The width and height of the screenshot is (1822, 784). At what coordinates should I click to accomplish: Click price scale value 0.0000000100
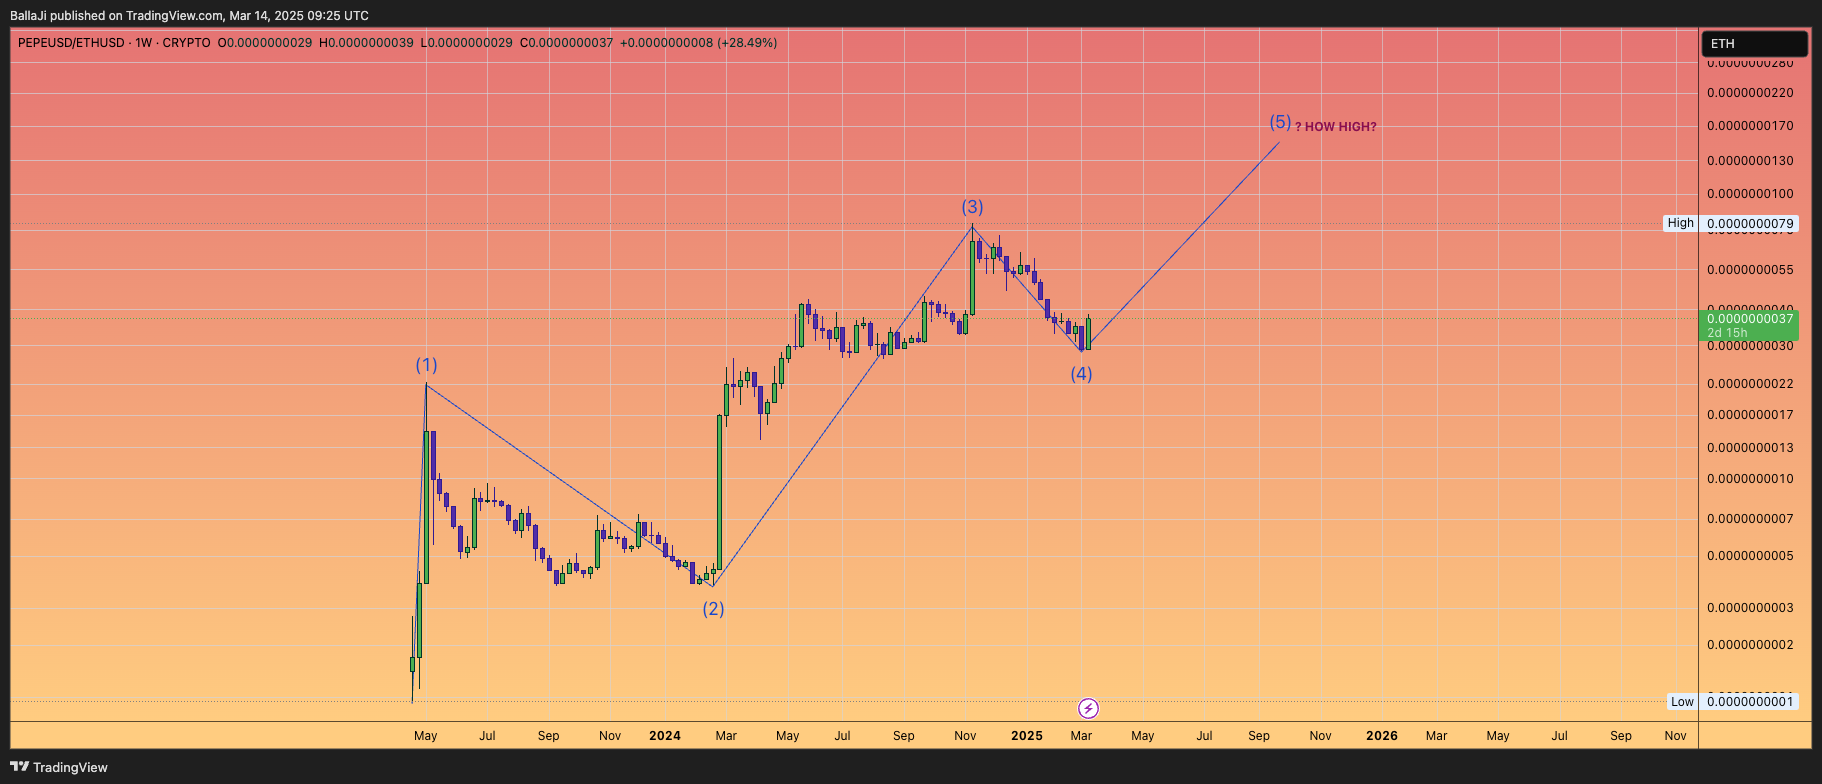click(1750, 194)
